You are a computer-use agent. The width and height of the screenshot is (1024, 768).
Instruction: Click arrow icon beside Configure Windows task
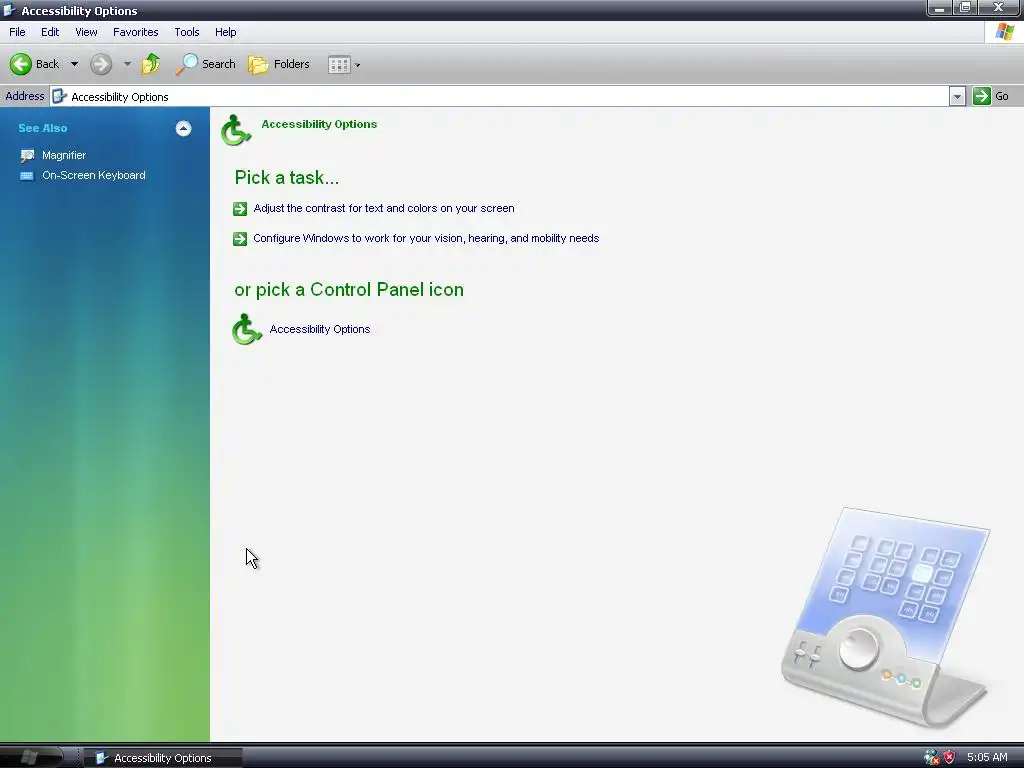point(240,238)
